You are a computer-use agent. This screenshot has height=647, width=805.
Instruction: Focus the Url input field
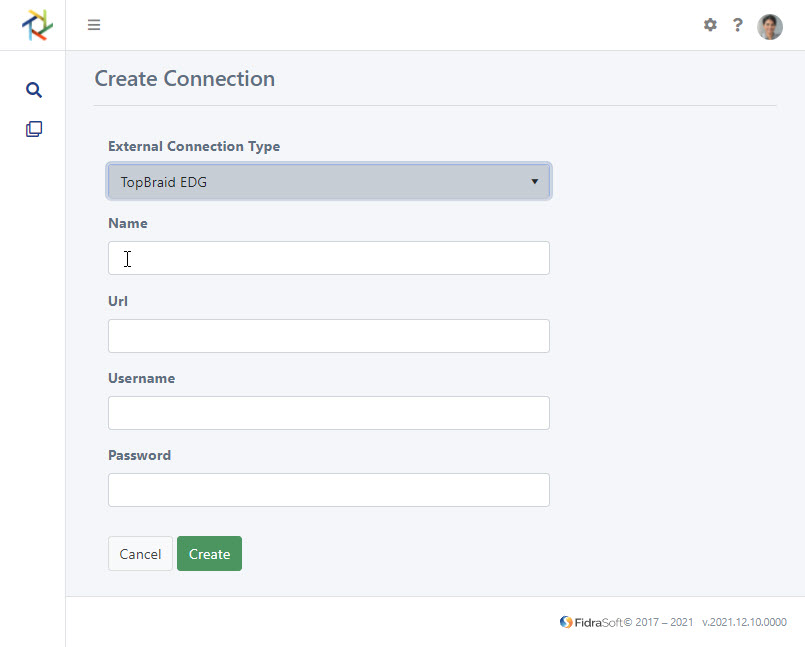tap(328, 335)
